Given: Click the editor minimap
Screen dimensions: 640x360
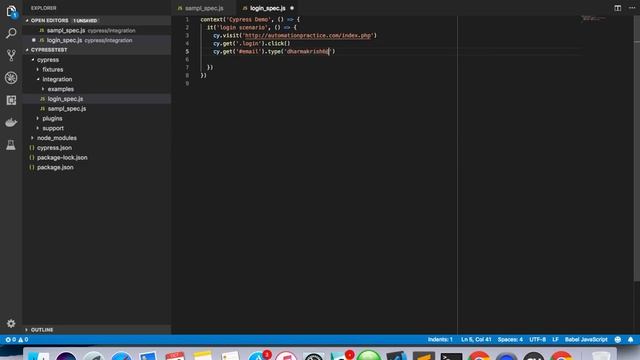Looking at the screenshot, I should click(593, 18).
